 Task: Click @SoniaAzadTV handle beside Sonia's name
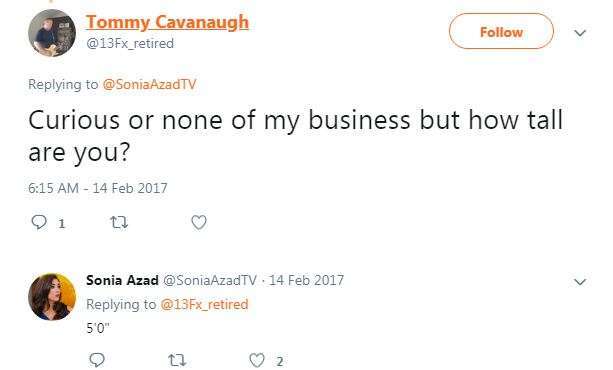tap(210, 280)
